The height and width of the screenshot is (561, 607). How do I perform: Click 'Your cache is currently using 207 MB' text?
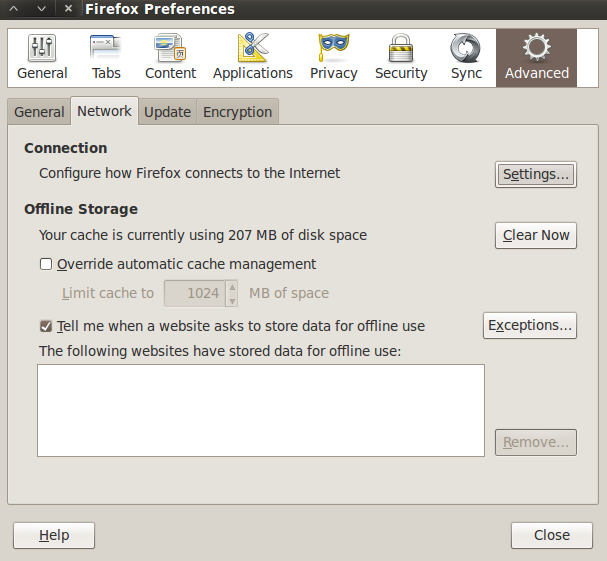(x=203, y=235)
